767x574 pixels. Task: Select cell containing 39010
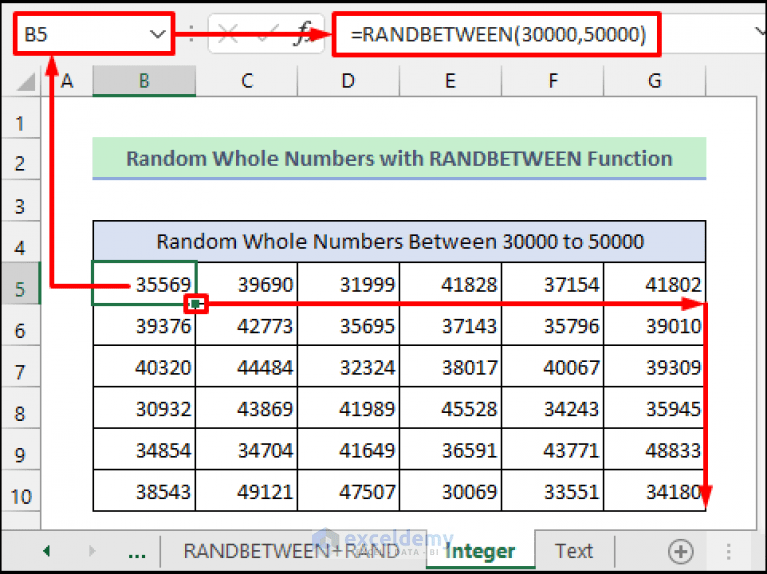[655, 325]
